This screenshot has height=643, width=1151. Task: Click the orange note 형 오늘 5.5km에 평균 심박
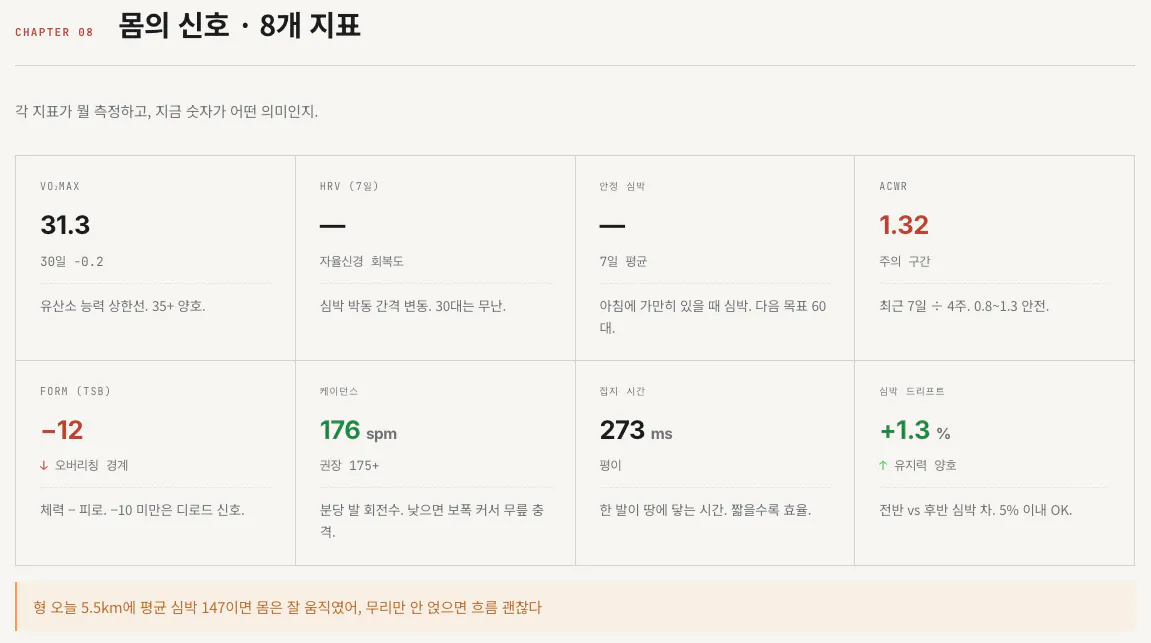point(287,608)
